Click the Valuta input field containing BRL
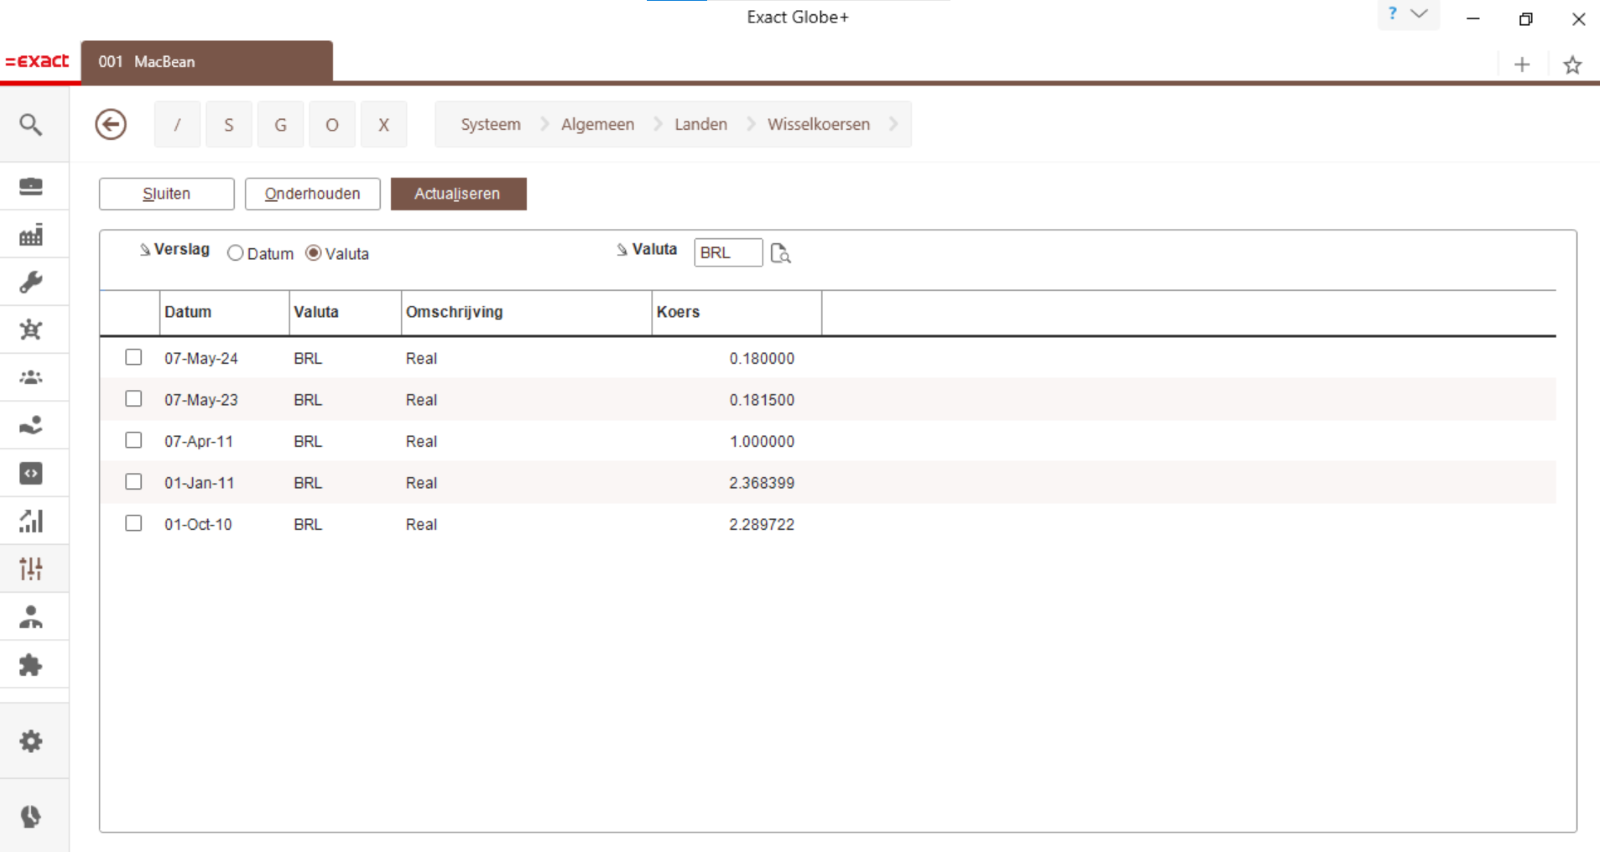The width and height of the screenshot is (1600, 852). click(x=727, y=253)
